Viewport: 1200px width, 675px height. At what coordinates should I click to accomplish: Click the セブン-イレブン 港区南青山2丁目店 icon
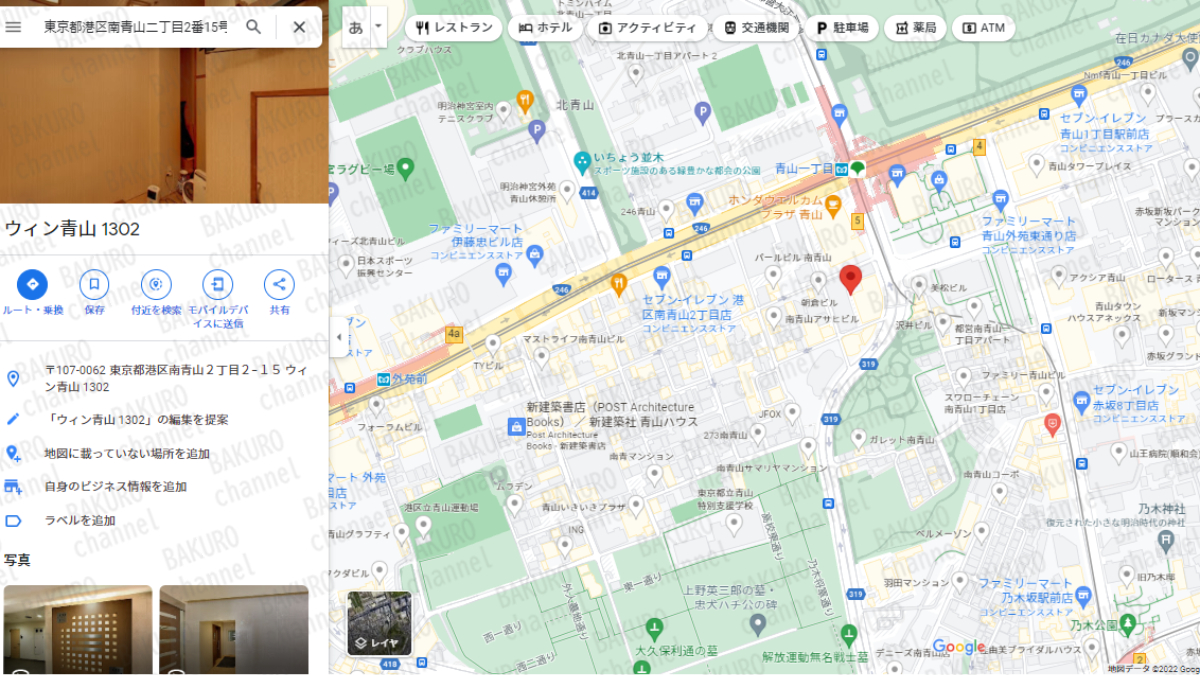coord(661,275)
